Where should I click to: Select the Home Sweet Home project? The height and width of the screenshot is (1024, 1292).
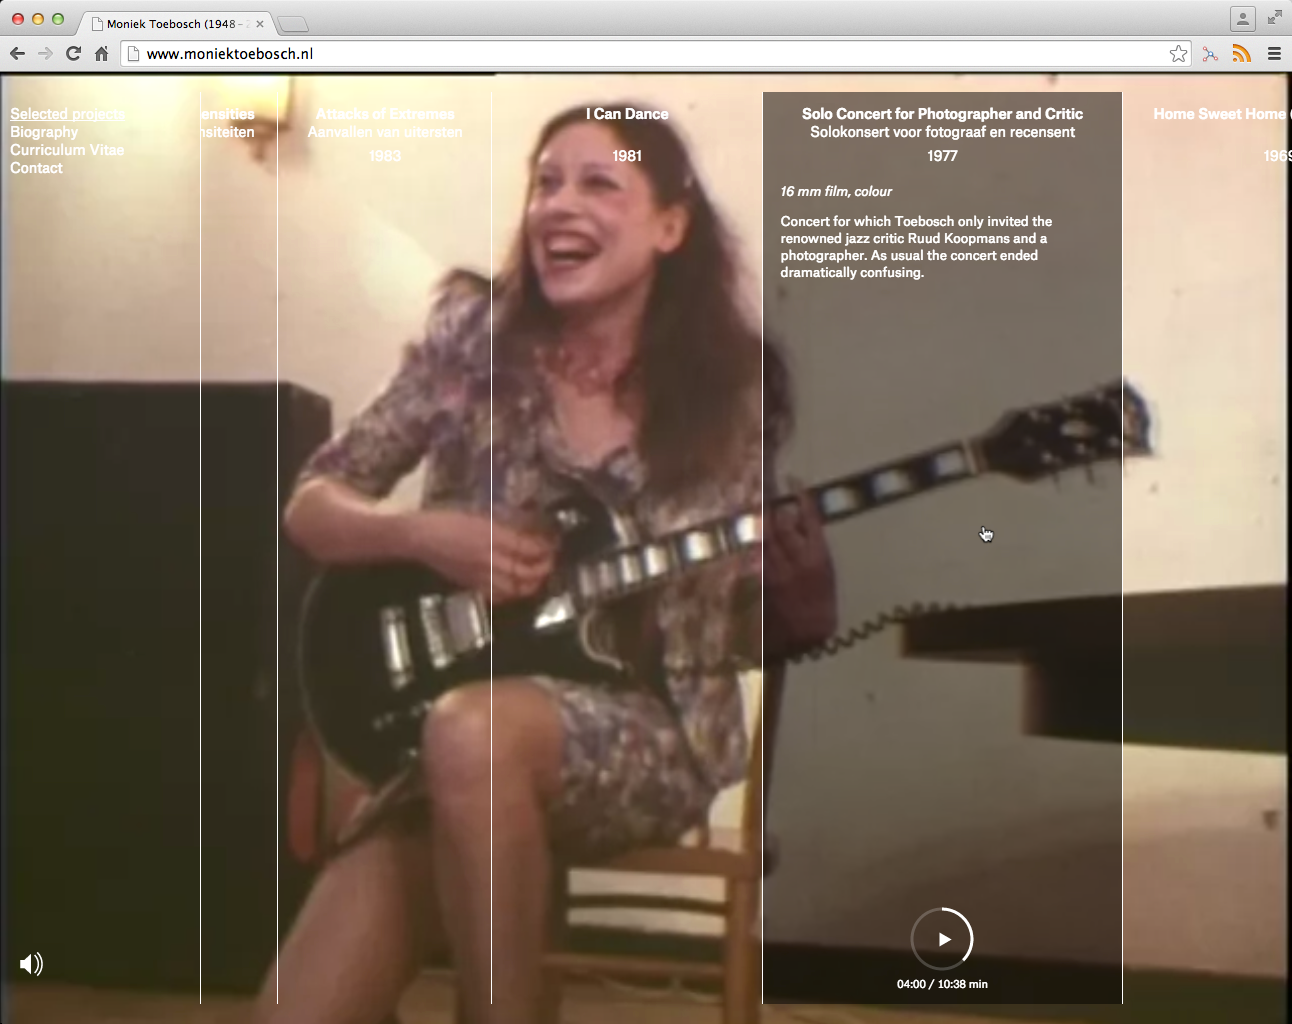click(x=1219, y=114)
